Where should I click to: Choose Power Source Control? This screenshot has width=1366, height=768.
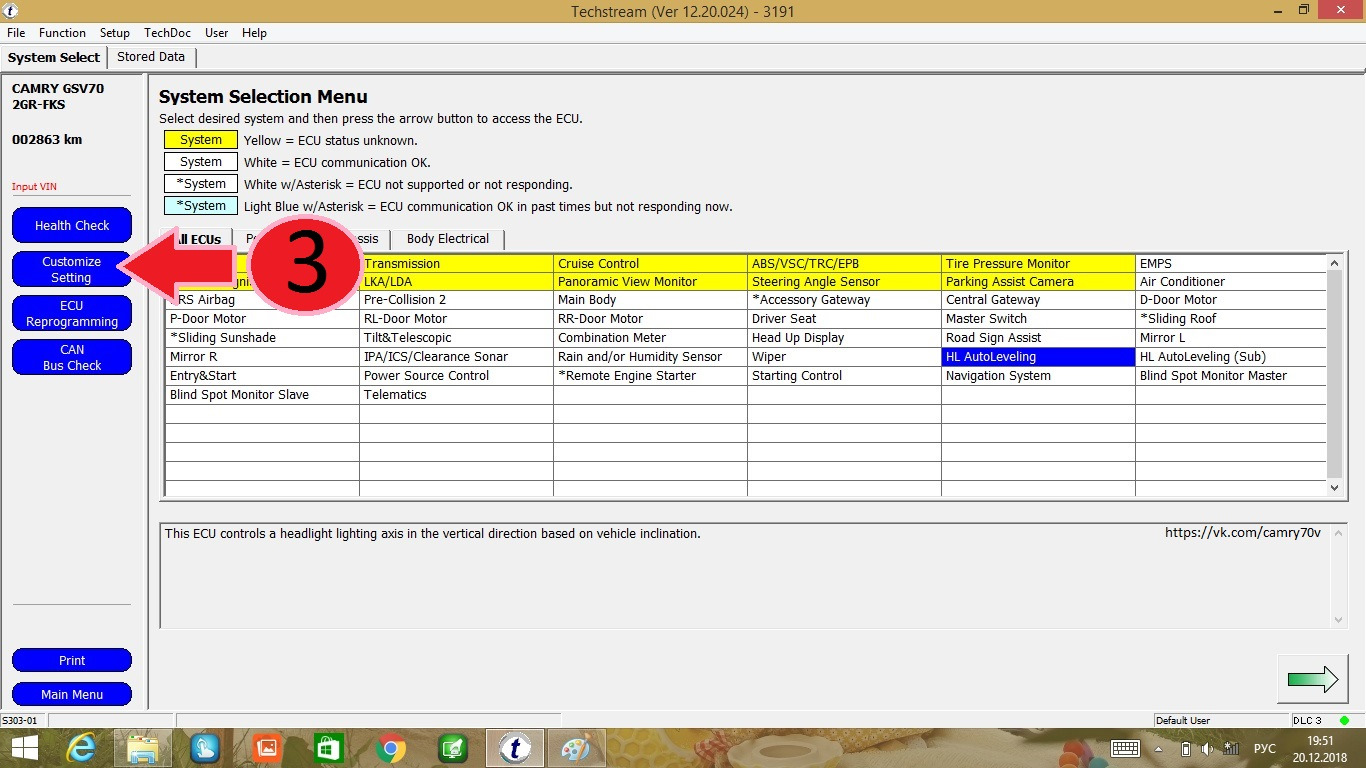(456, 376)
